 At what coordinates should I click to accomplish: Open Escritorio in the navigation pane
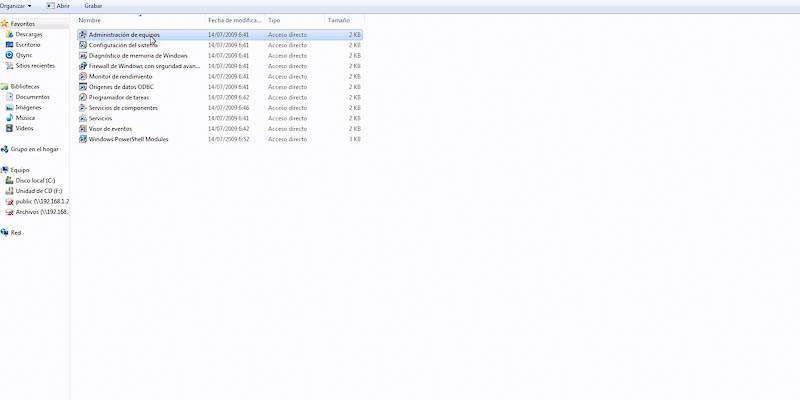click(x=28, y=45)
